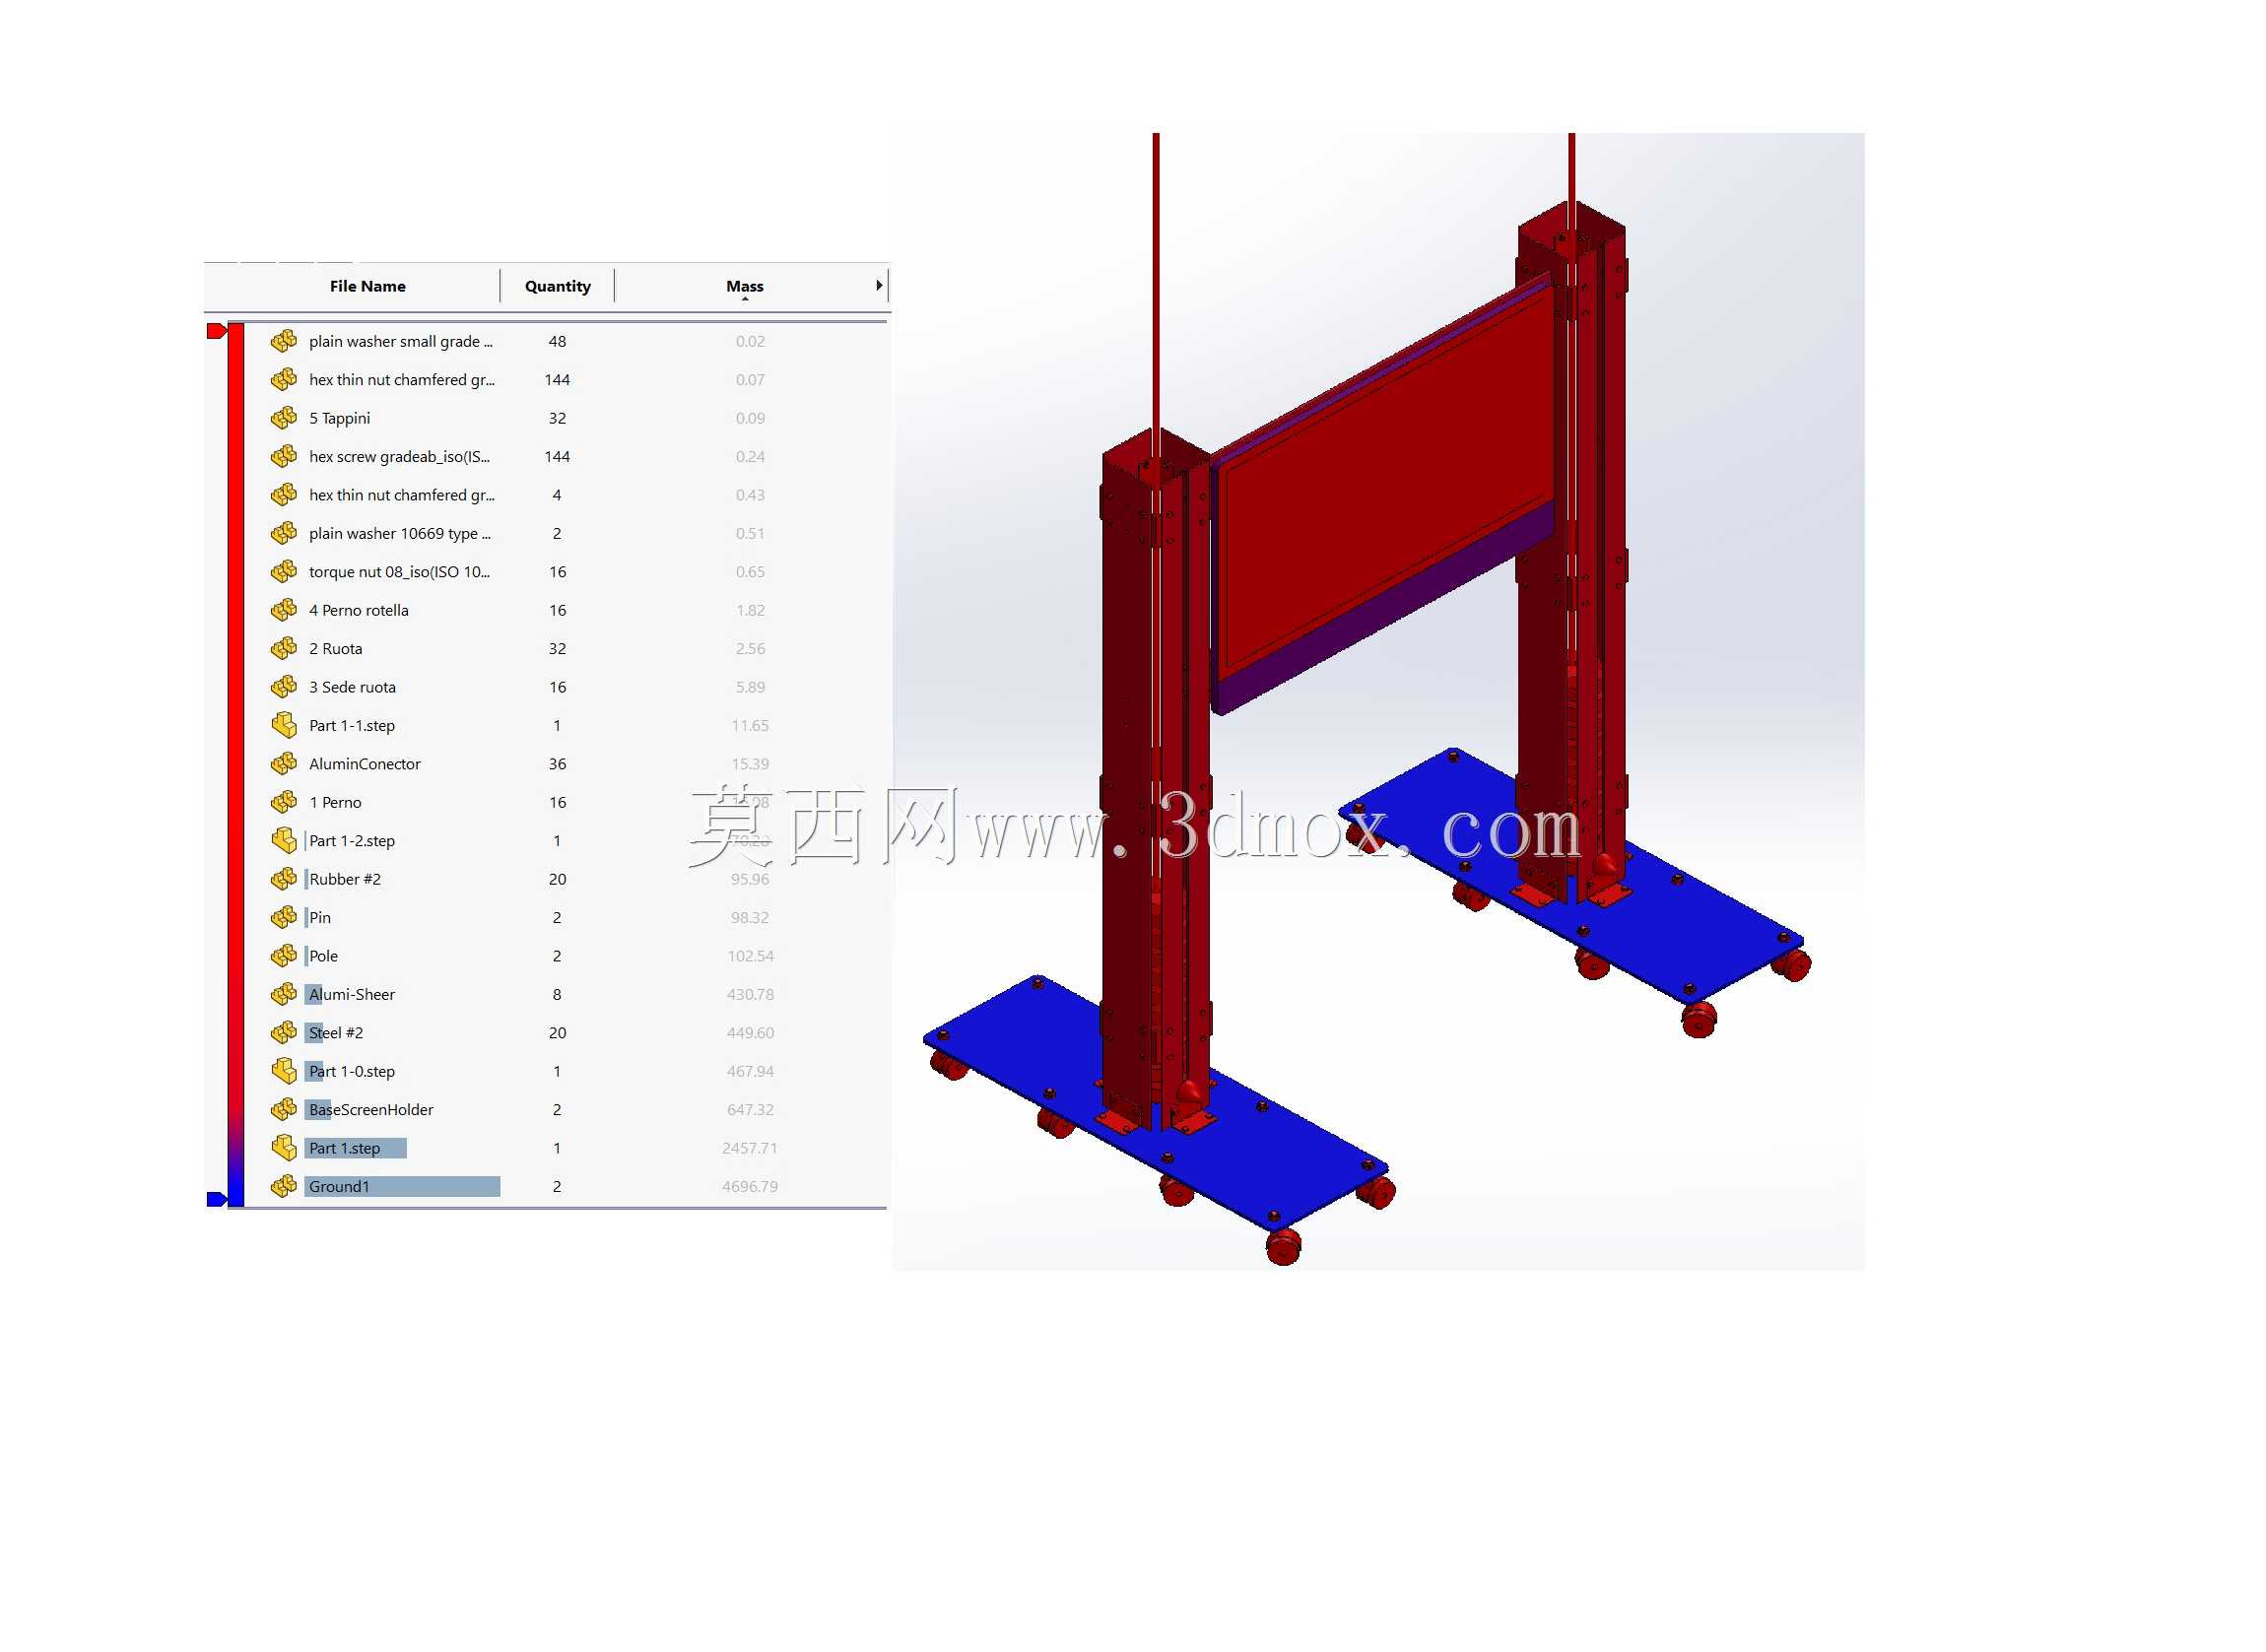Click icon beside Rubber #2
The height and width of the screenshot is (1652, 2266).
click(284, 879)
